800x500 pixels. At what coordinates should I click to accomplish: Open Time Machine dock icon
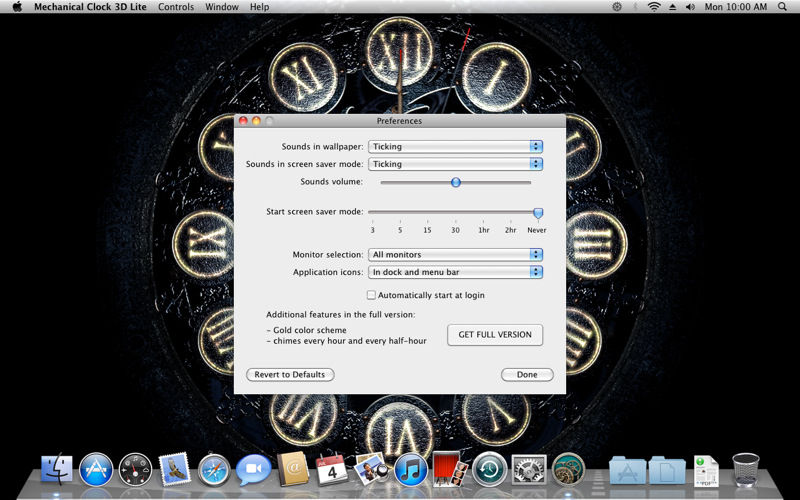[489, 469]
